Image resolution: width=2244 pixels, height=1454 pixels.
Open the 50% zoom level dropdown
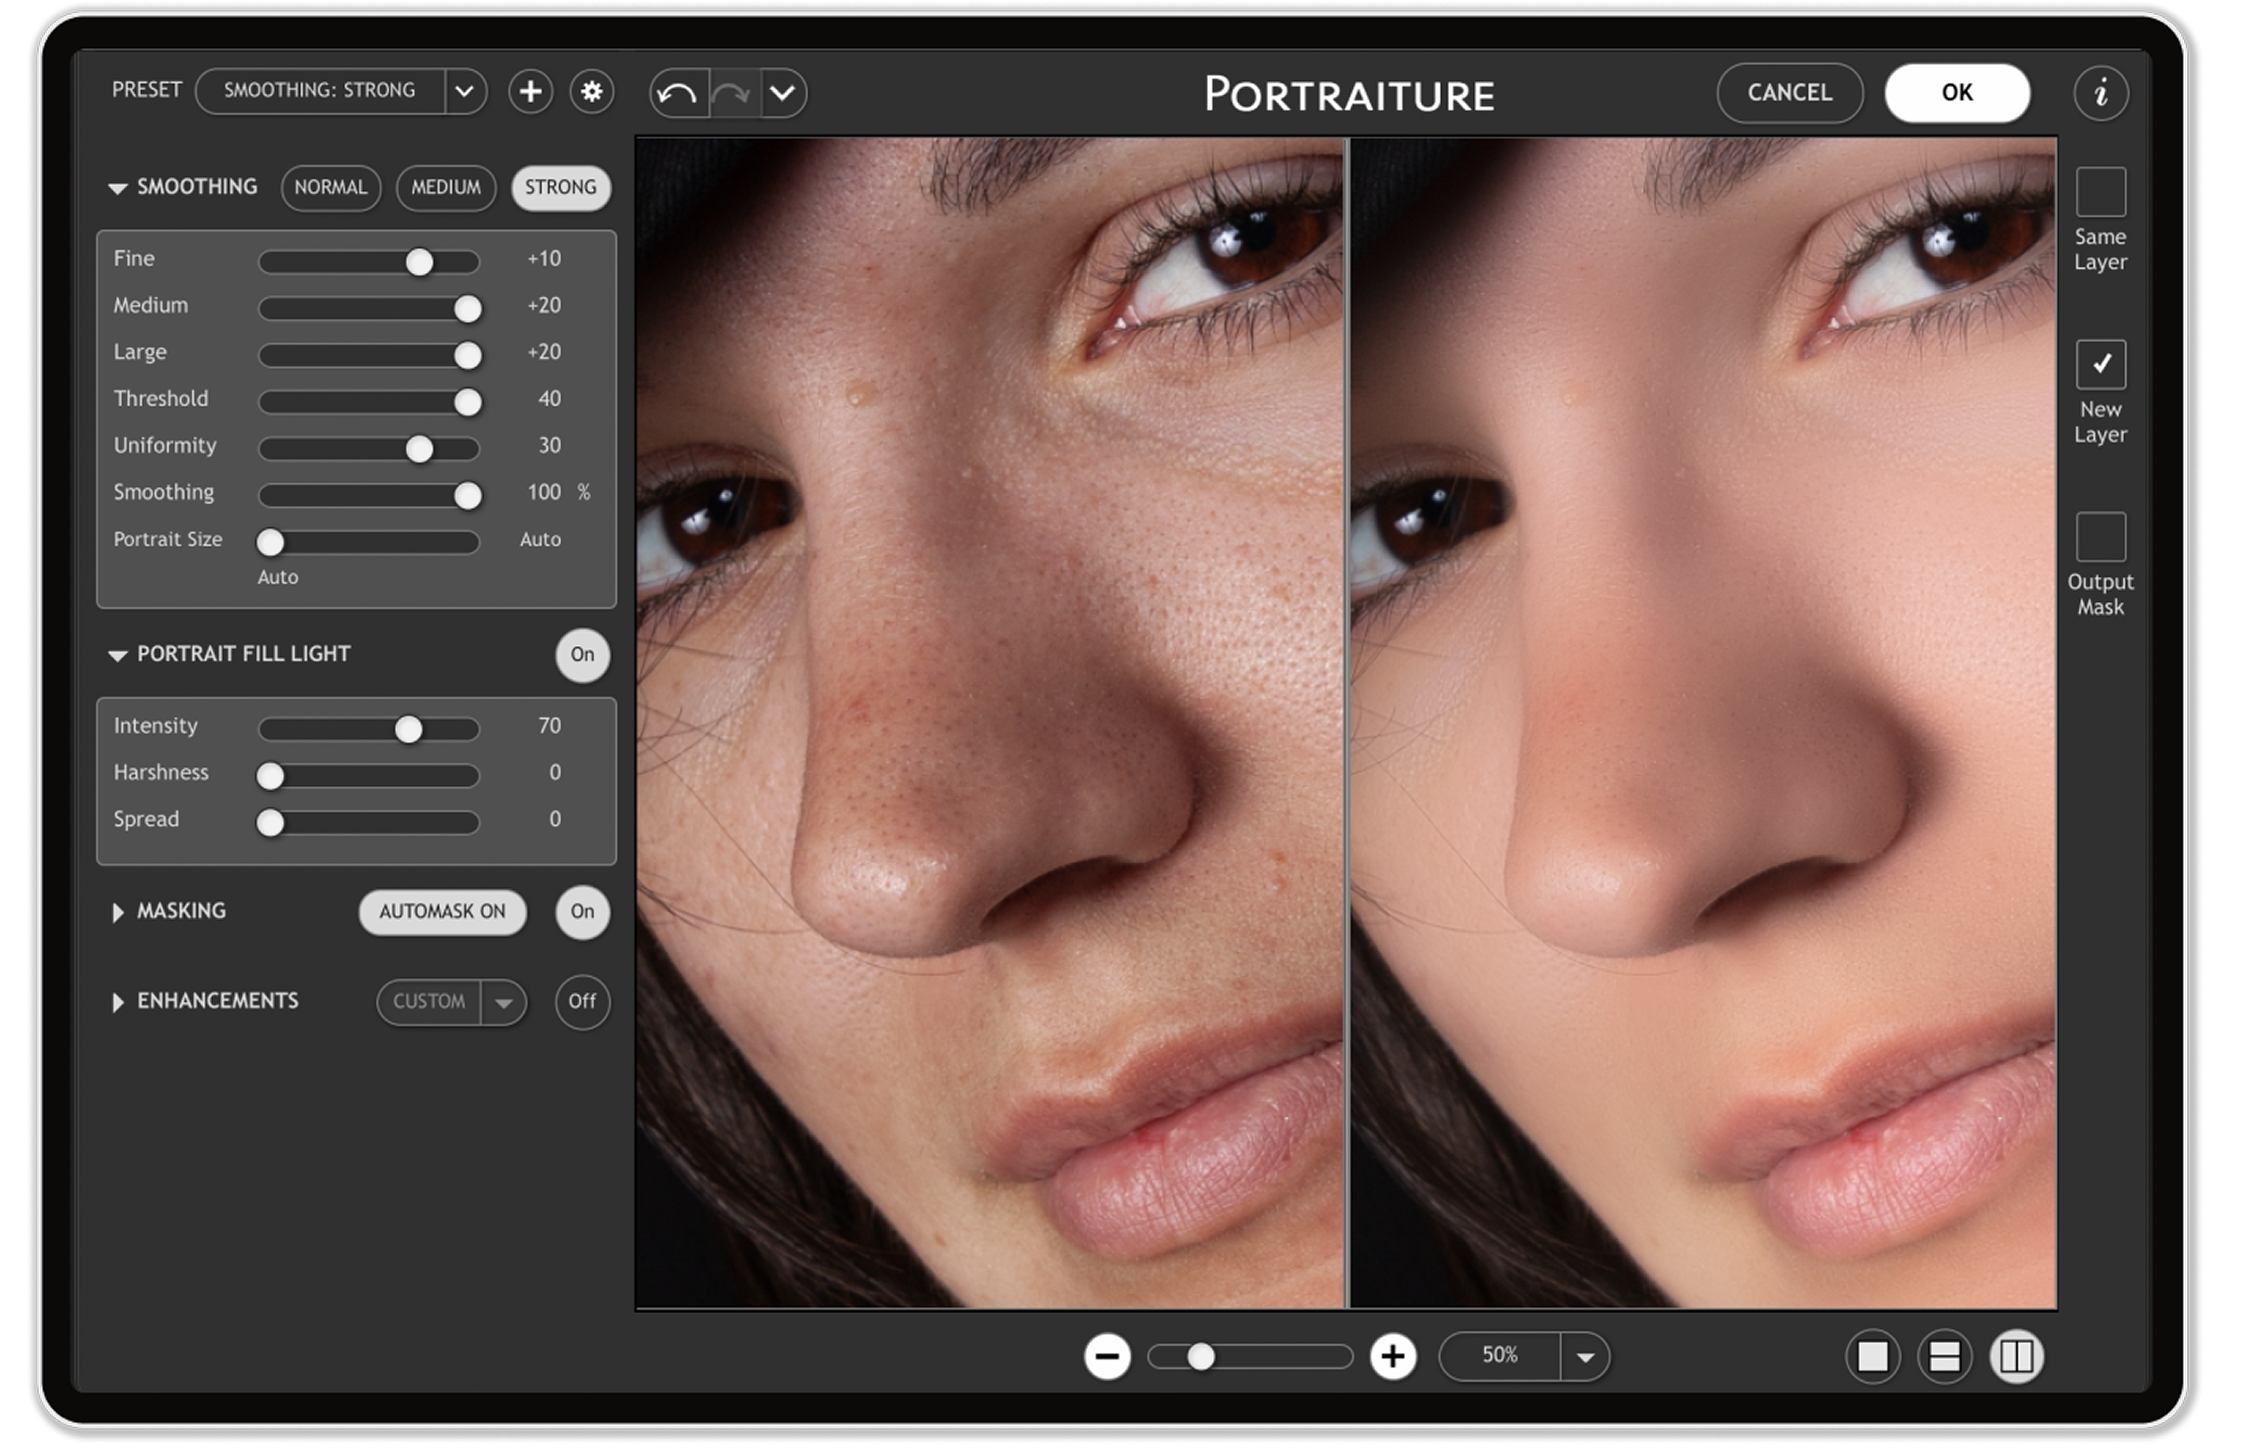click(1585, 1357)
